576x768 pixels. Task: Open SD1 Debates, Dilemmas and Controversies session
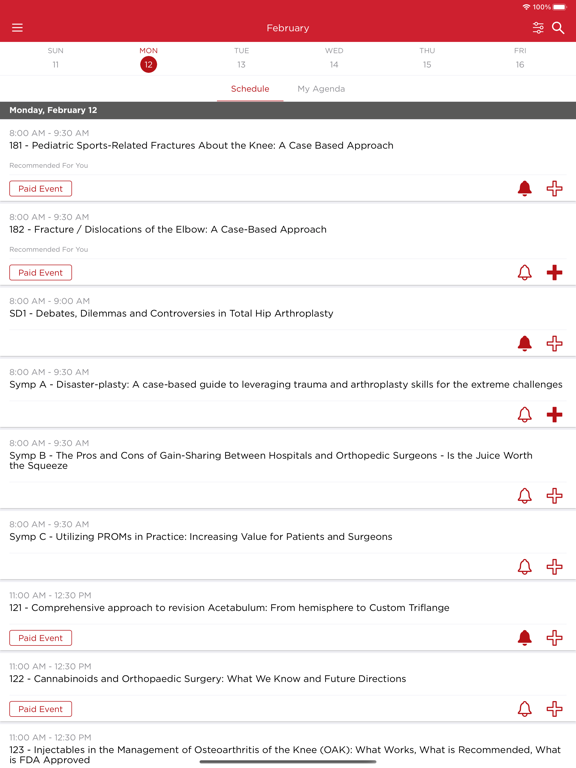(171, 313)
